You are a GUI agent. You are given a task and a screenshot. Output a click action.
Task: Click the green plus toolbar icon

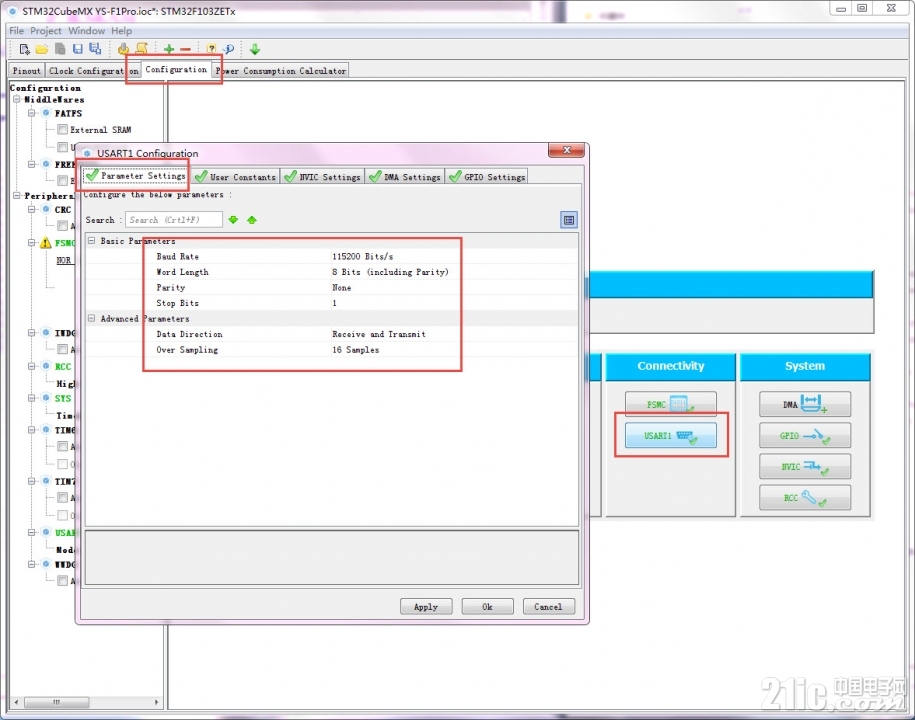coord(169,50)
